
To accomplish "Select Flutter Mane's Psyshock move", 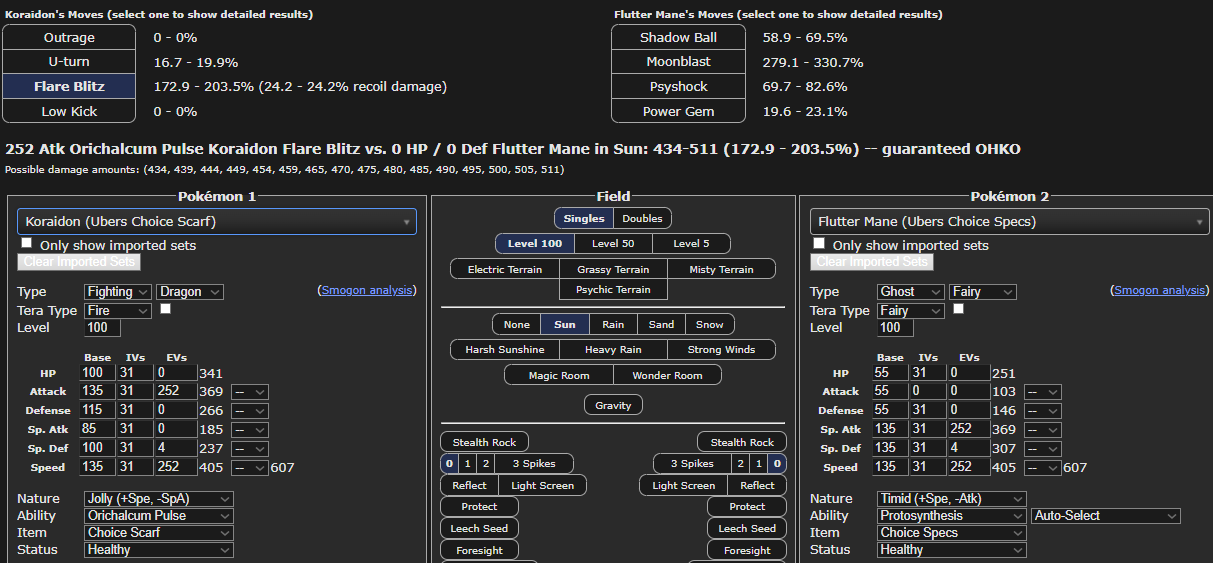I will click(678, 86).
